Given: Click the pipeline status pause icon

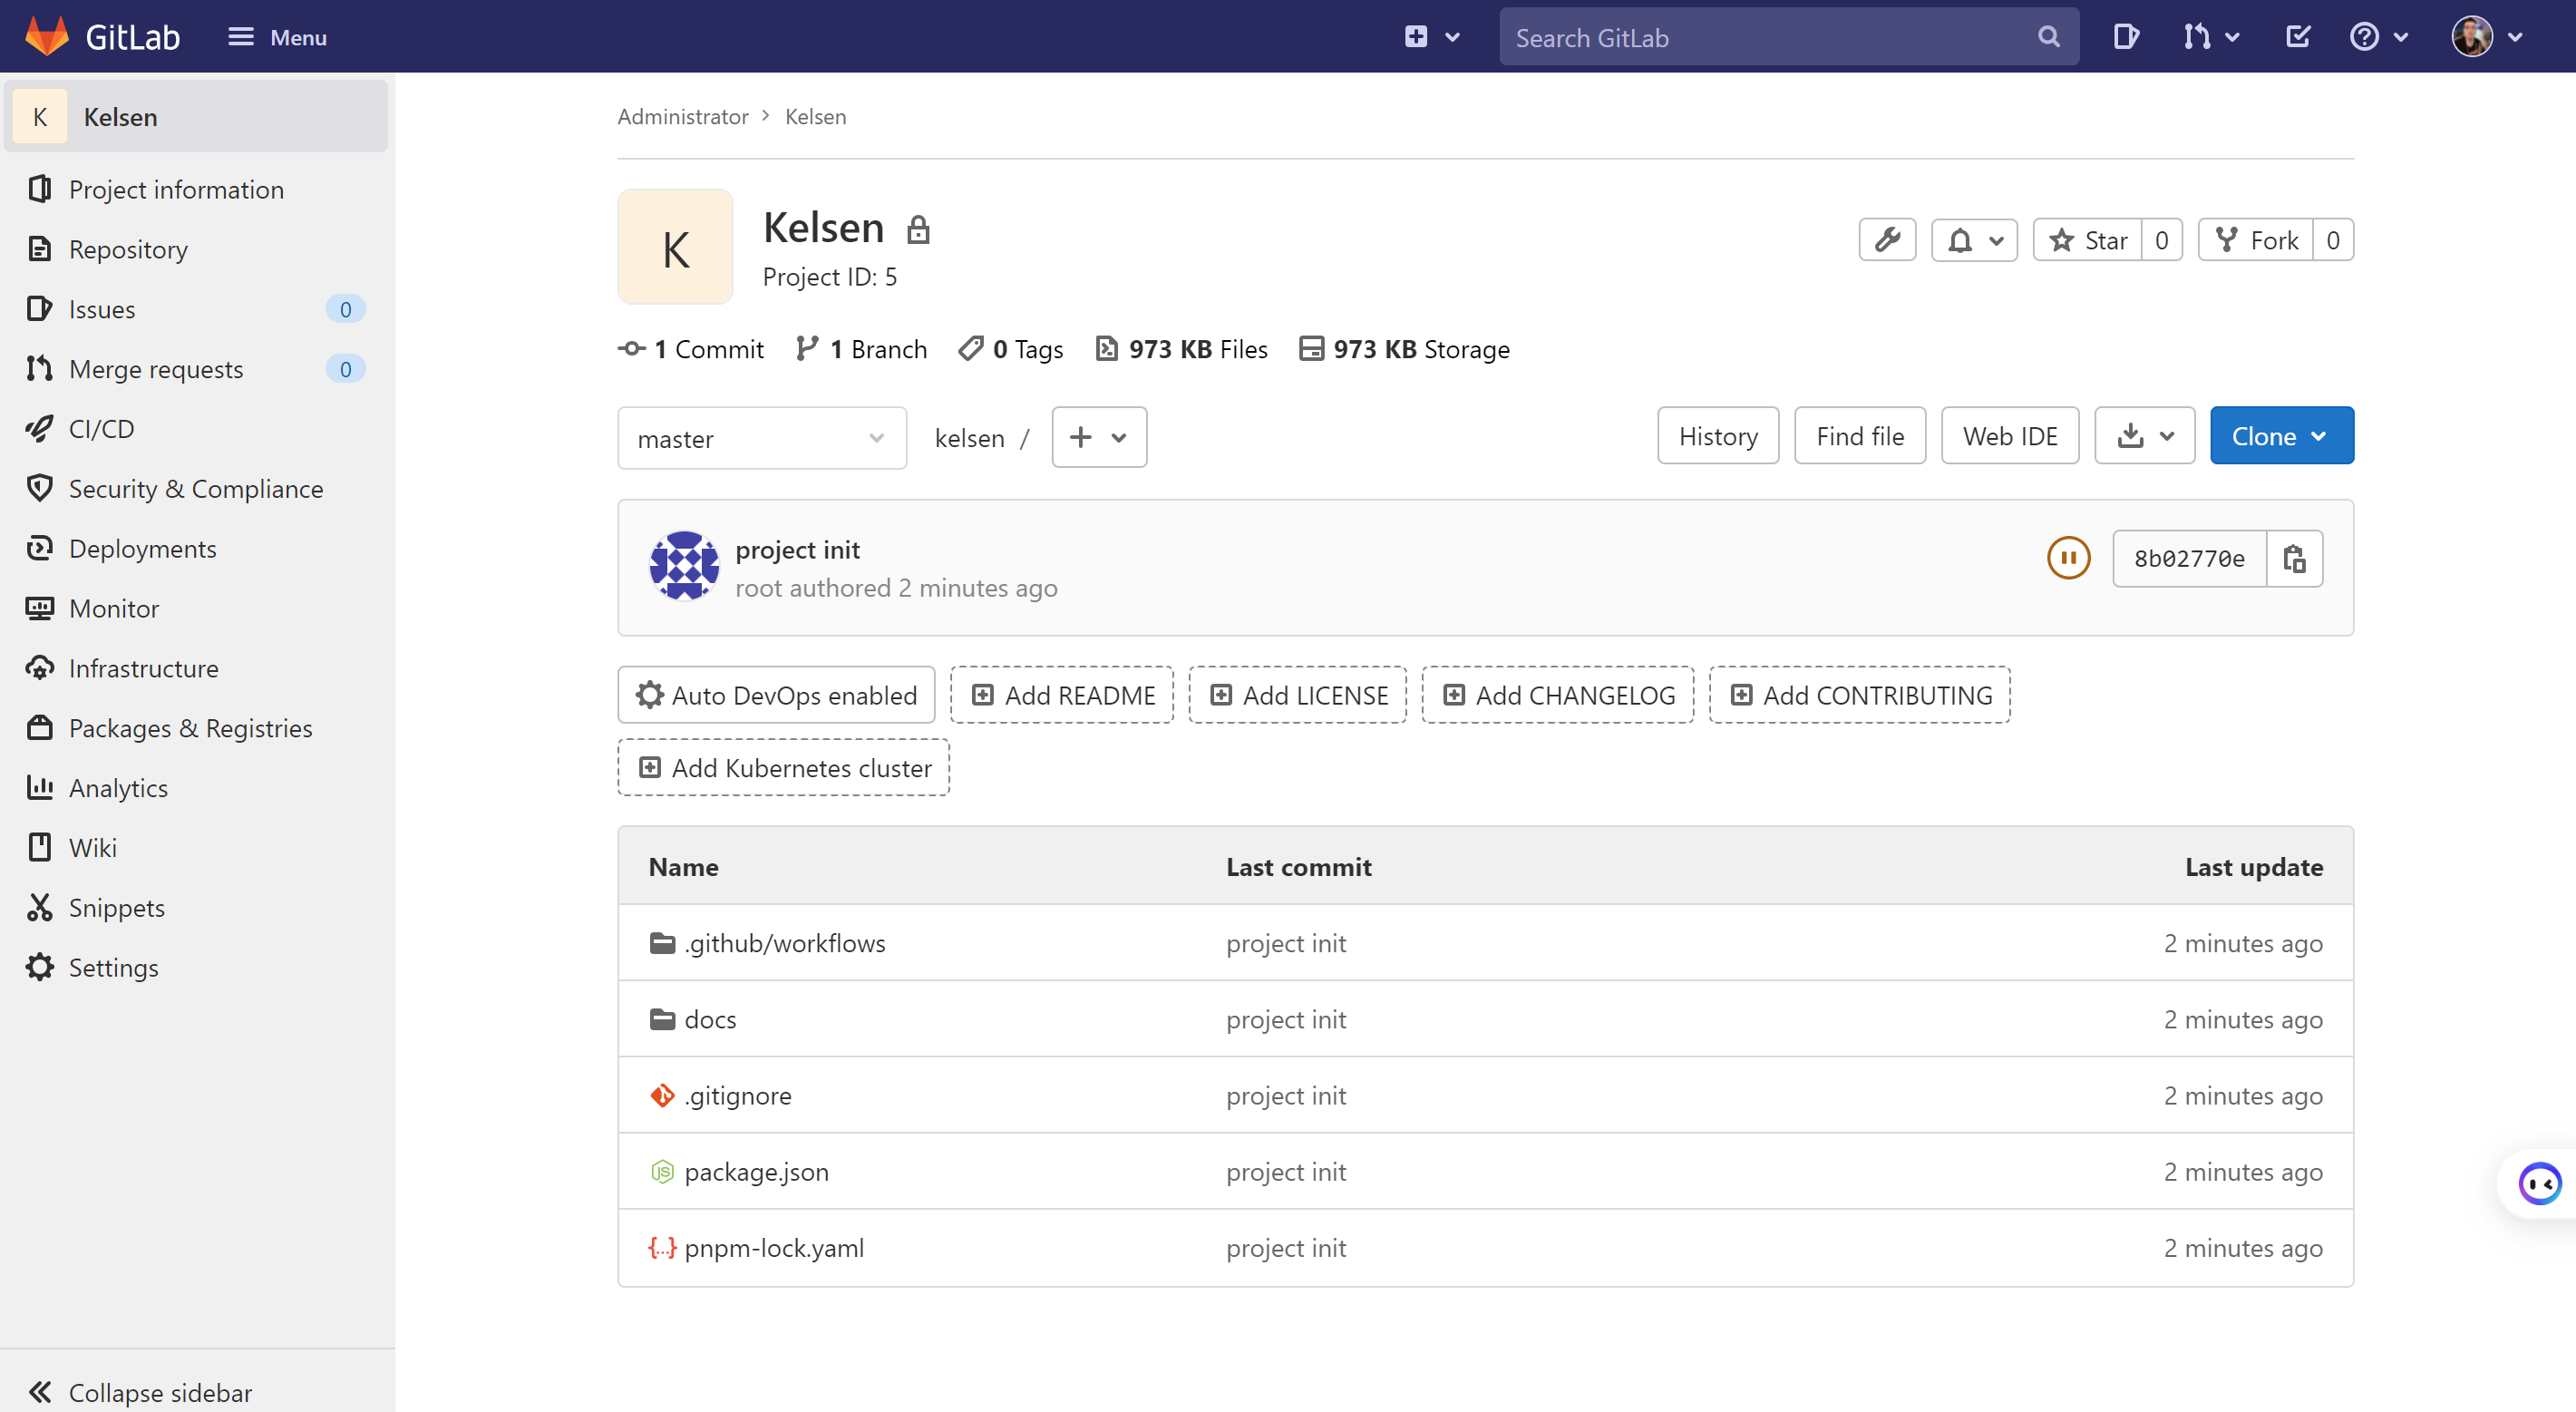Looking at the screenshot, I should [x=2068, y=558].
